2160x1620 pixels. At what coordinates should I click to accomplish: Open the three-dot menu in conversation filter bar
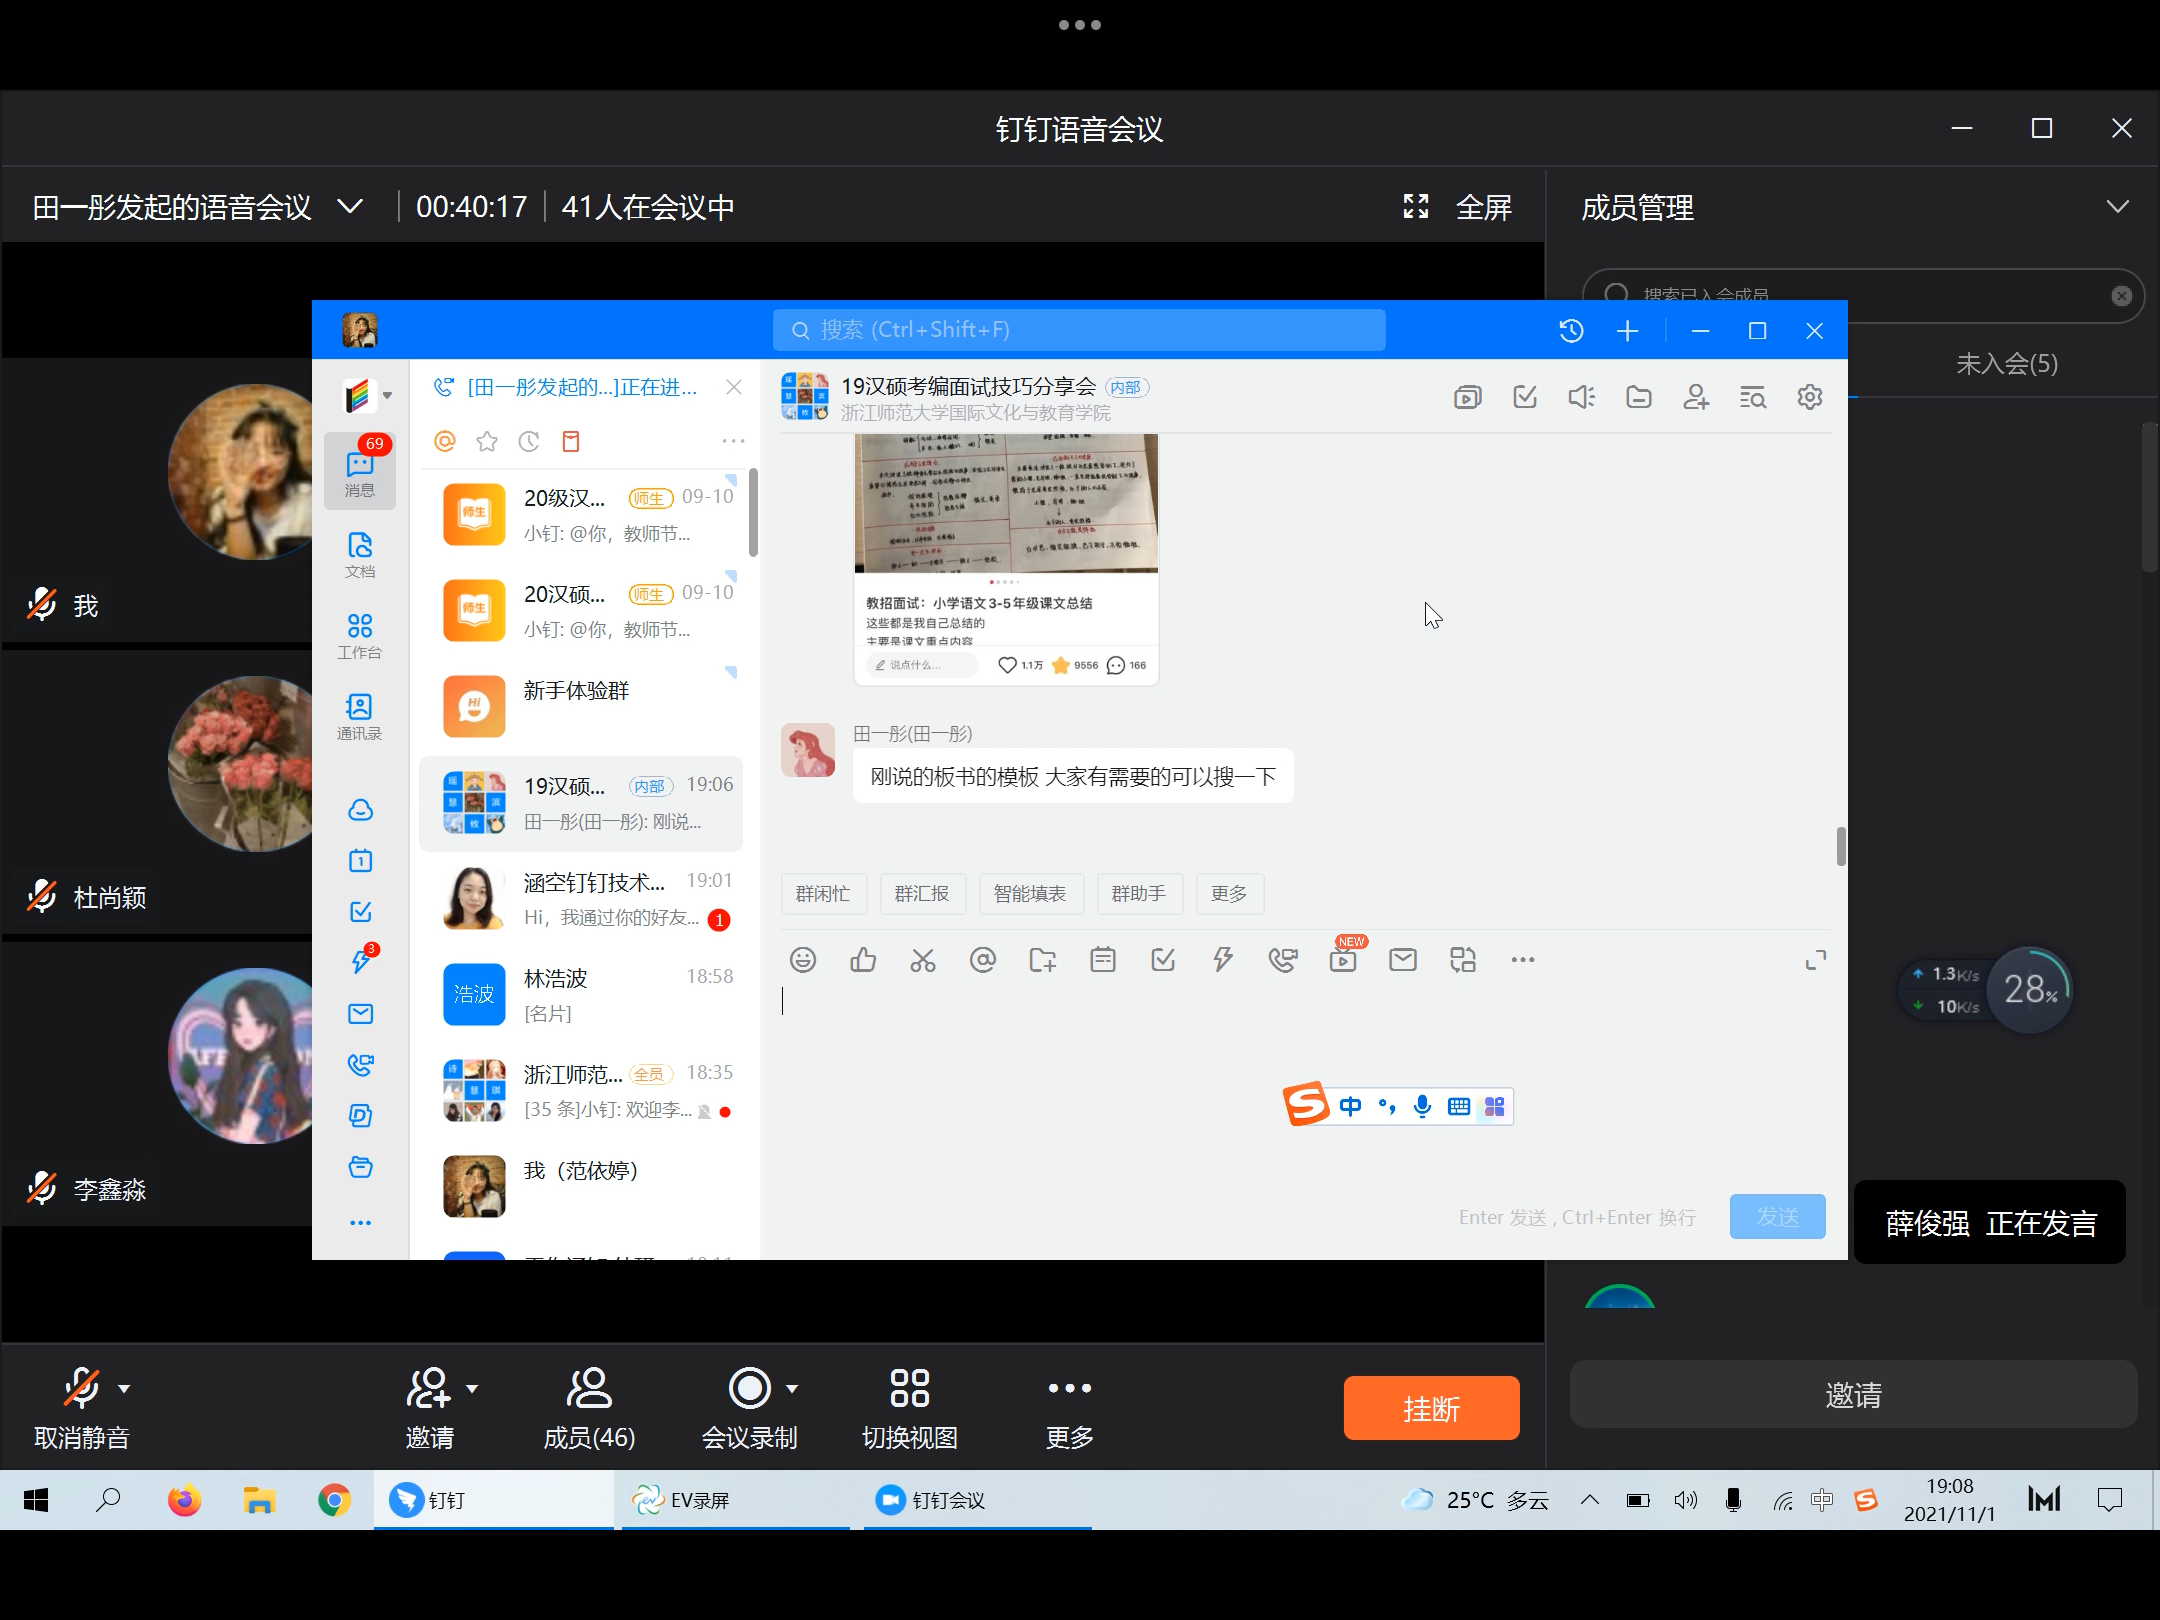pyautogui.click(x=733, y=441)
